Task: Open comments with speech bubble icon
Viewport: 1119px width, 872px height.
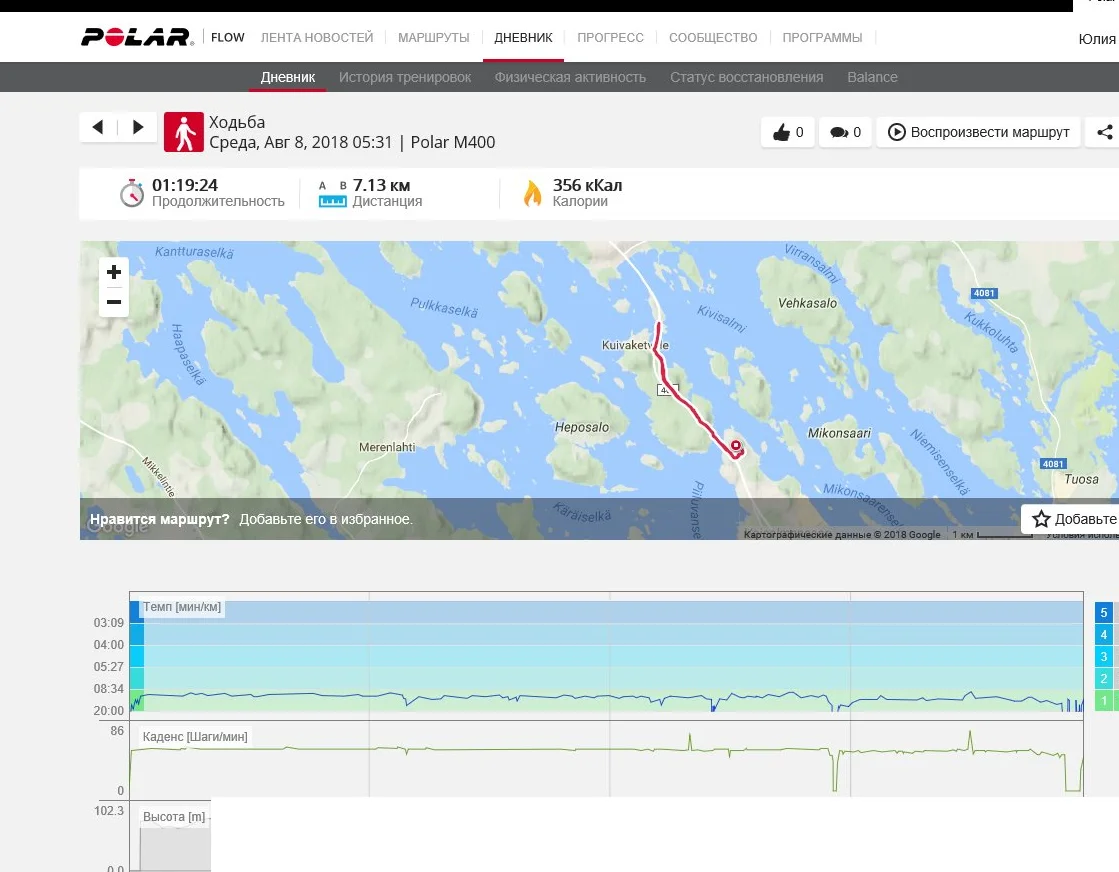Action: [x=839, y=132]
